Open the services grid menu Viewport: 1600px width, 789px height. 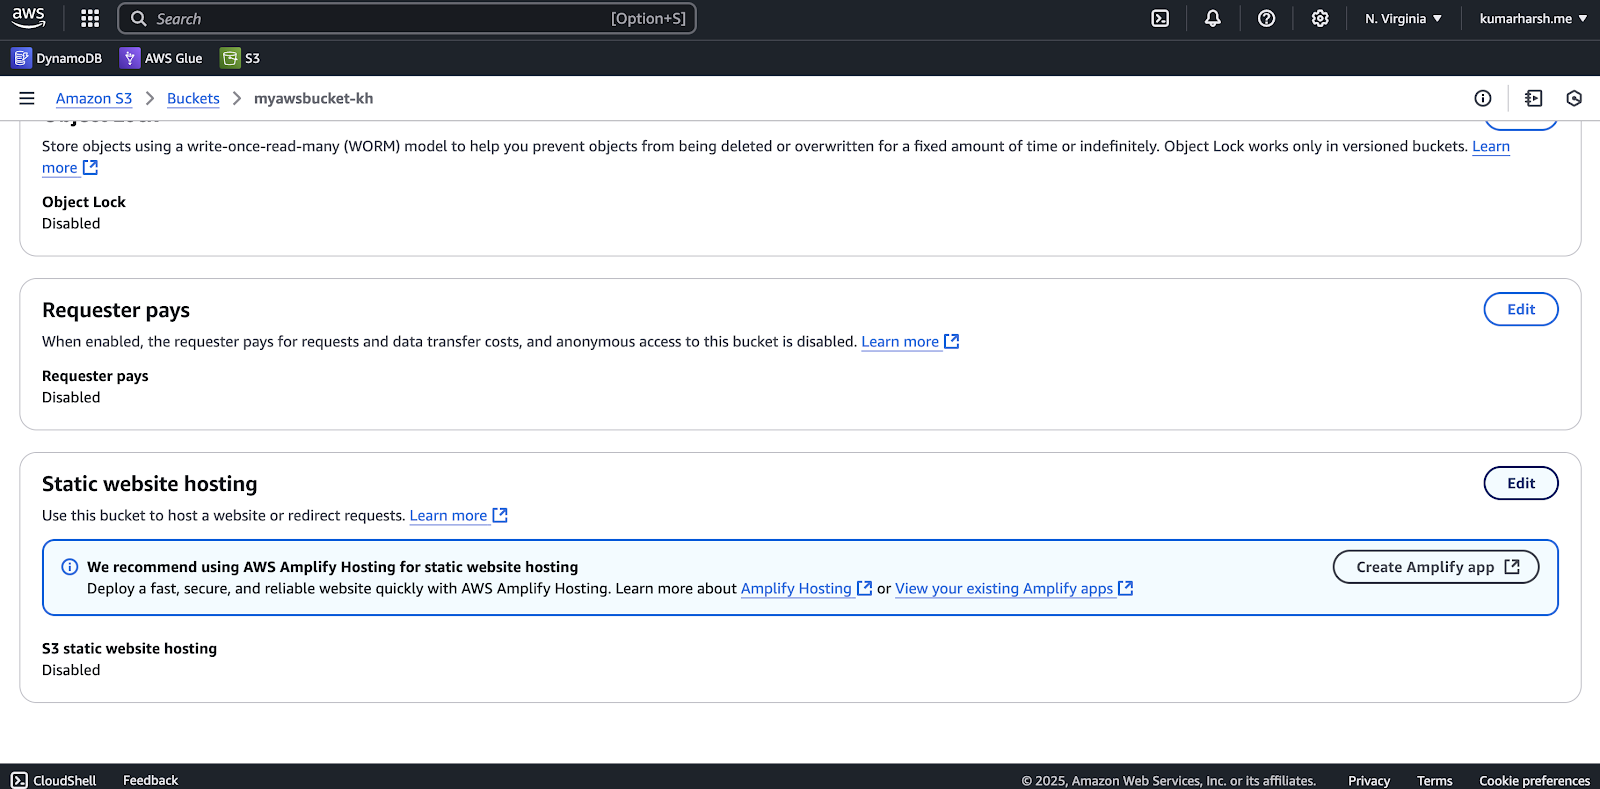pos(90,18)
